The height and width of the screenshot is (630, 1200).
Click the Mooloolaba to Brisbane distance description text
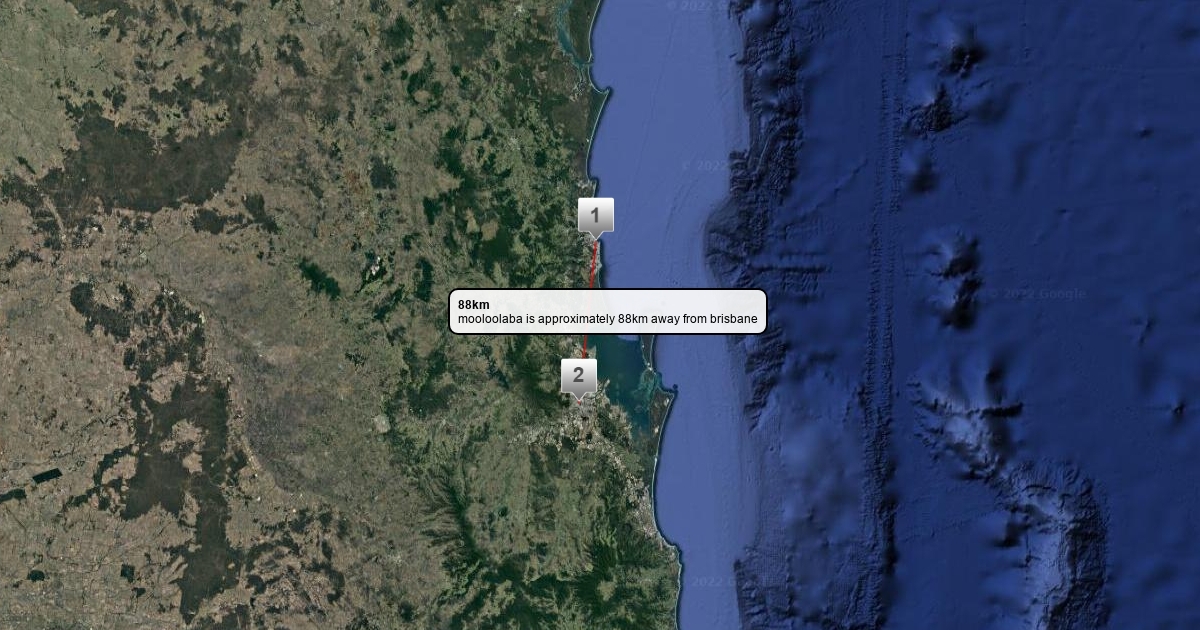607,319
